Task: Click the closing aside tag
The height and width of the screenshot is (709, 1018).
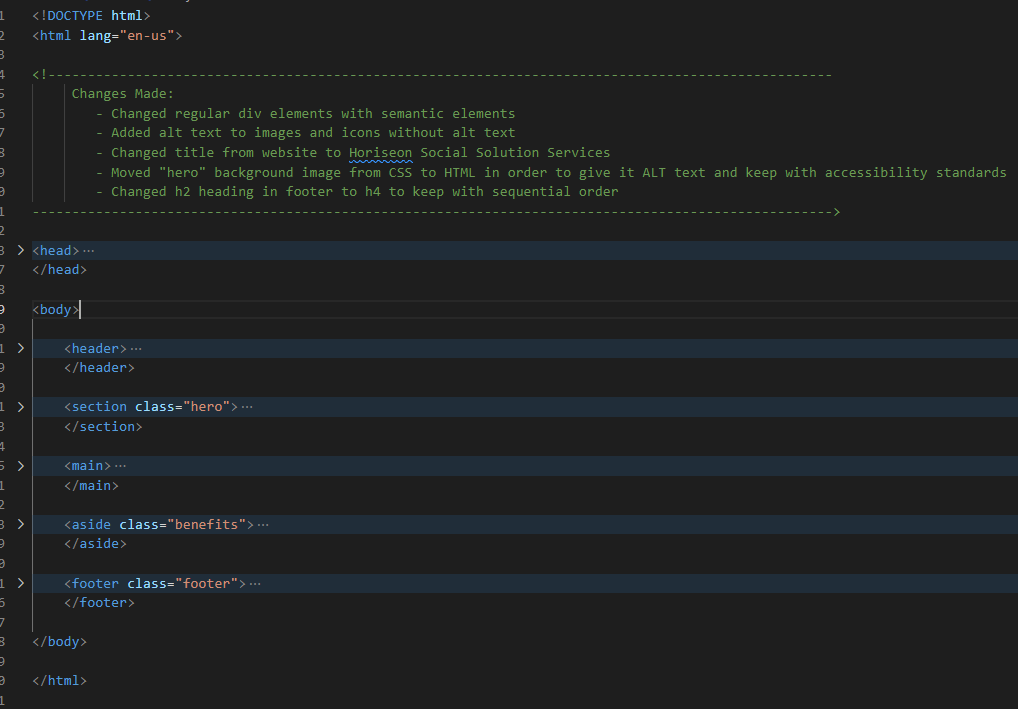Action: 95,543
